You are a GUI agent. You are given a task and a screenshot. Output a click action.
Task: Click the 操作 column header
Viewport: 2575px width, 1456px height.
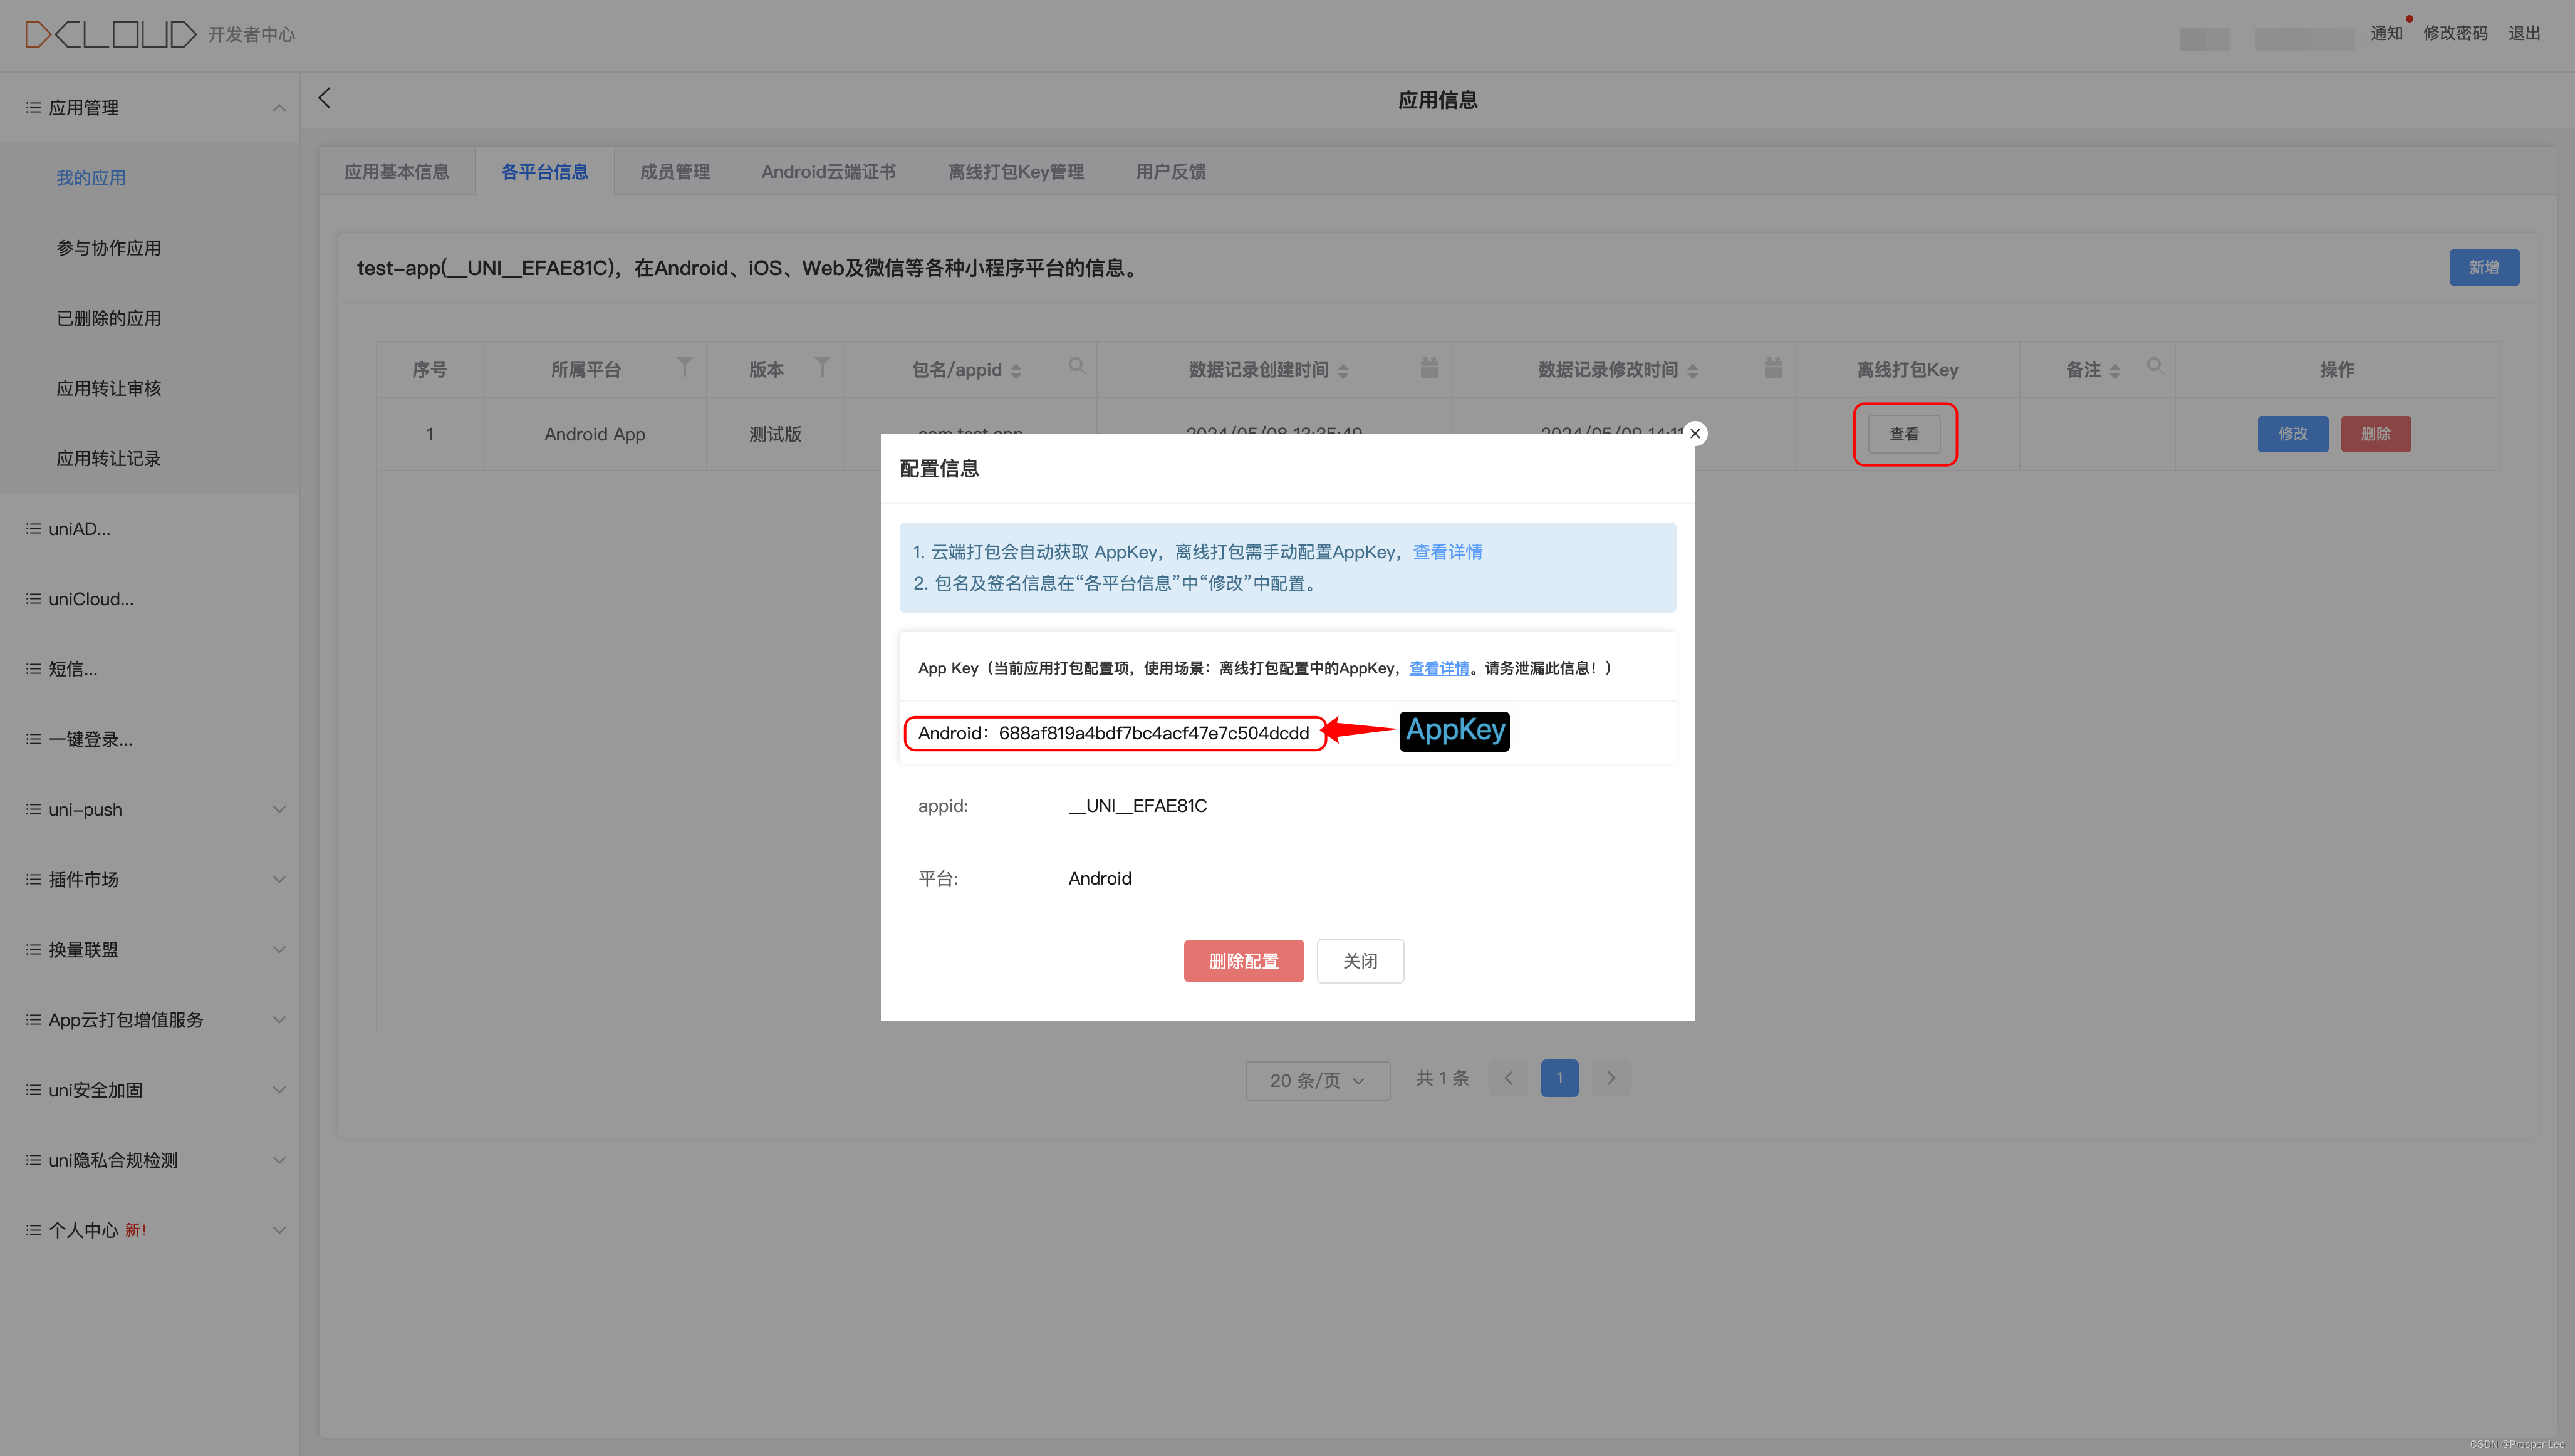pos(2337,369)
